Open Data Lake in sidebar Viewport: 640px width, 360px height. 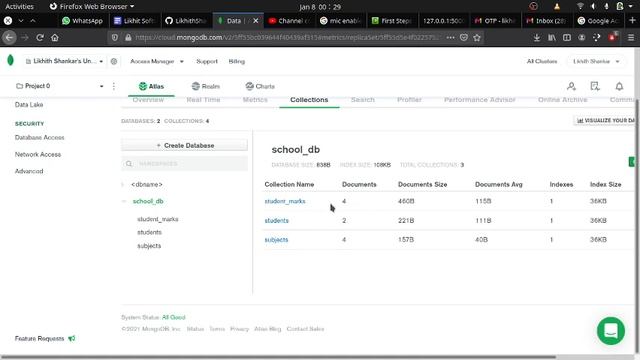[x=29, y=104]
